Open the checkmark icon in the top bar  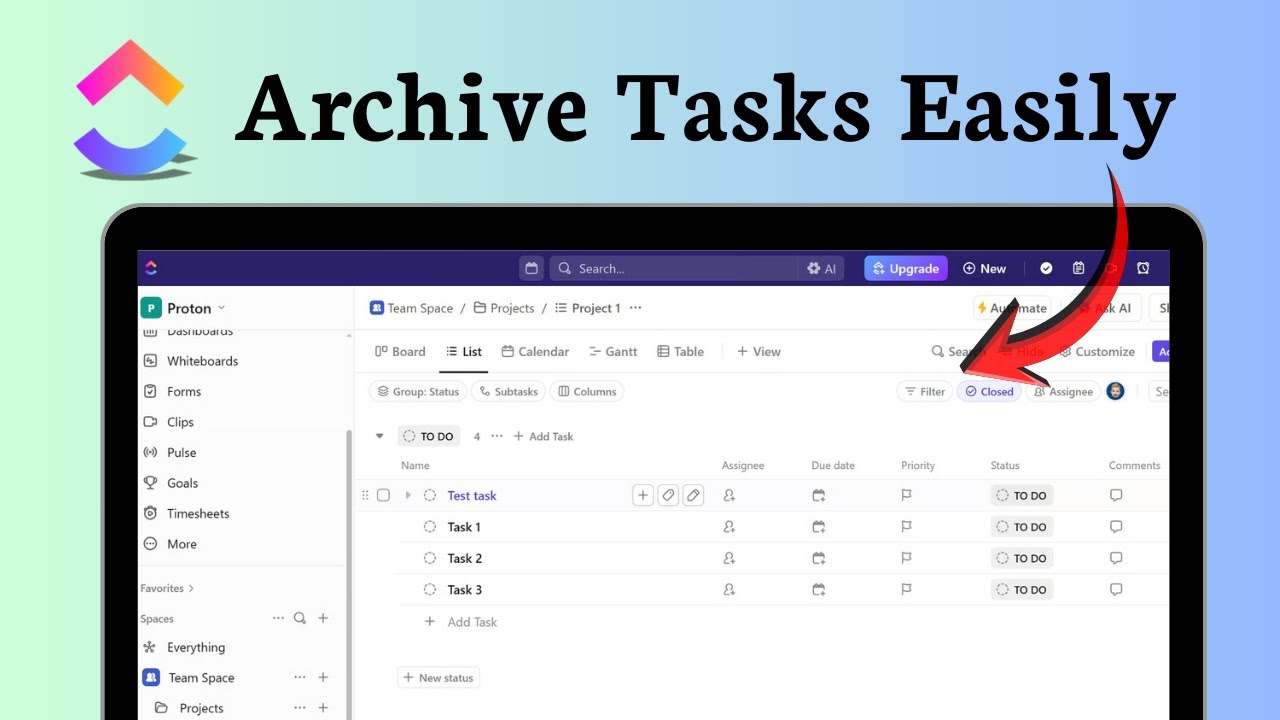pyautogui.click(x=1046, y=268)
